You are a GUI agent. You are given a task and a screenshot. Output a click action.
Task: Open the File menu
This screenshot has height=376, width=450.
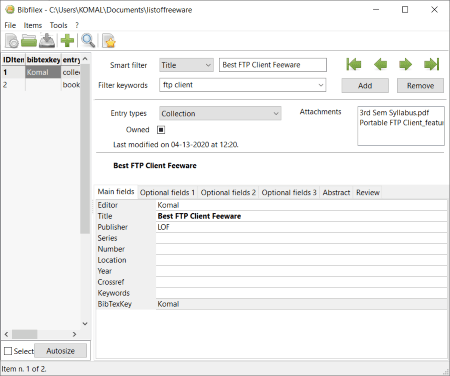click(x=10, y=25)
